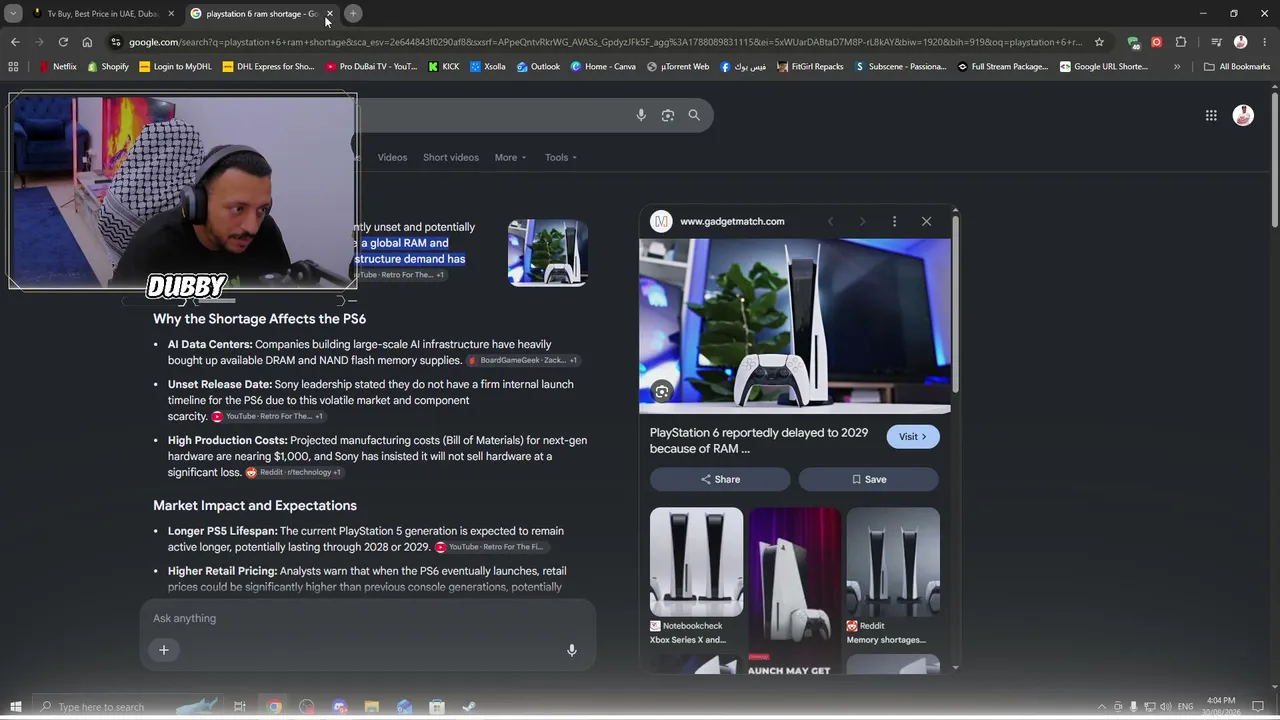This screenshot has height=720, width=1280.
Task: Open the µTorrent Web bookmark
Action: [x=678, y=67]
